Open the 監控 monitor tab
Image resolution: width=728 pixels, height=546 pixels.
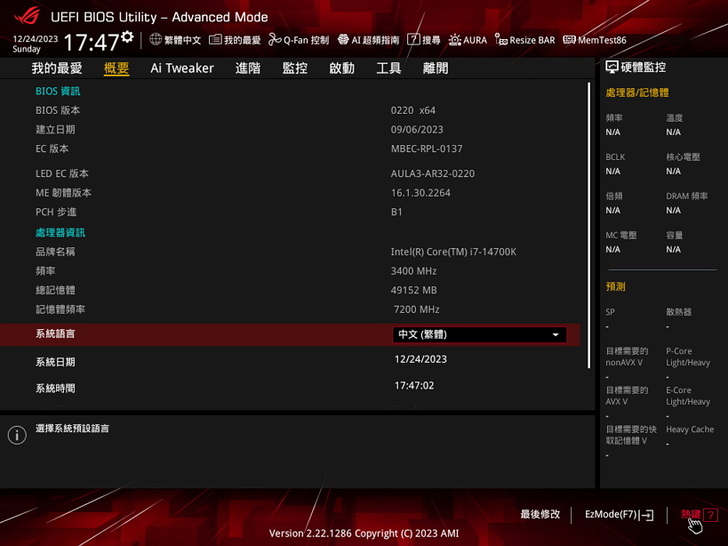click(295, 68)
